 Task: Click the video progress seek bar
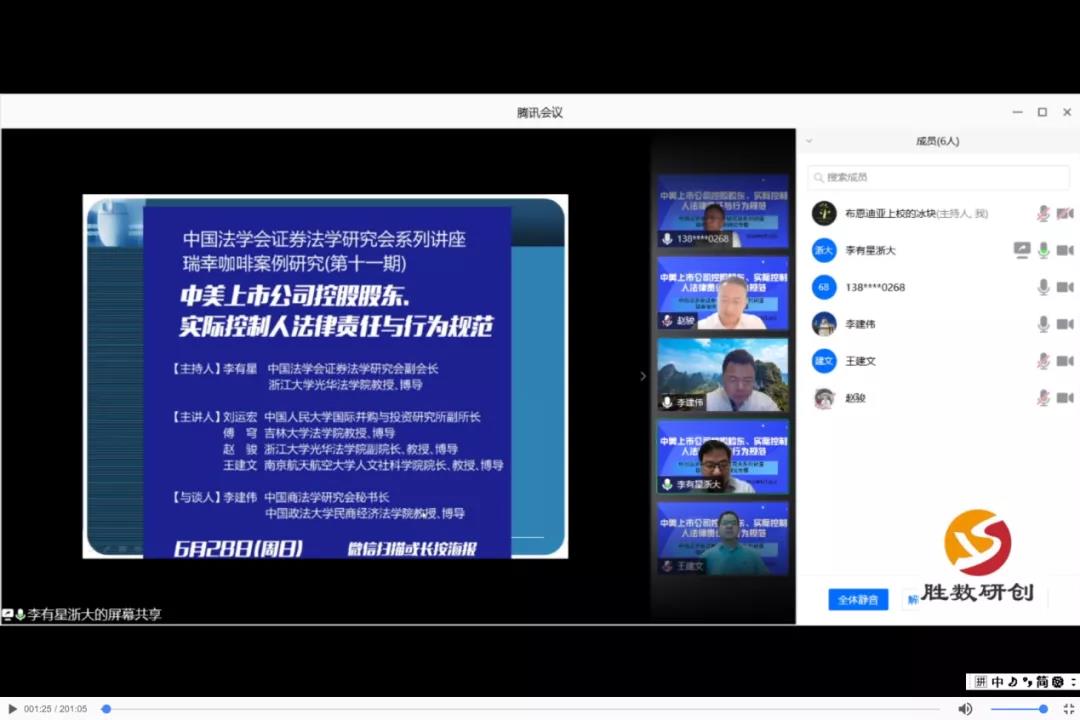[x=521, y=708]
